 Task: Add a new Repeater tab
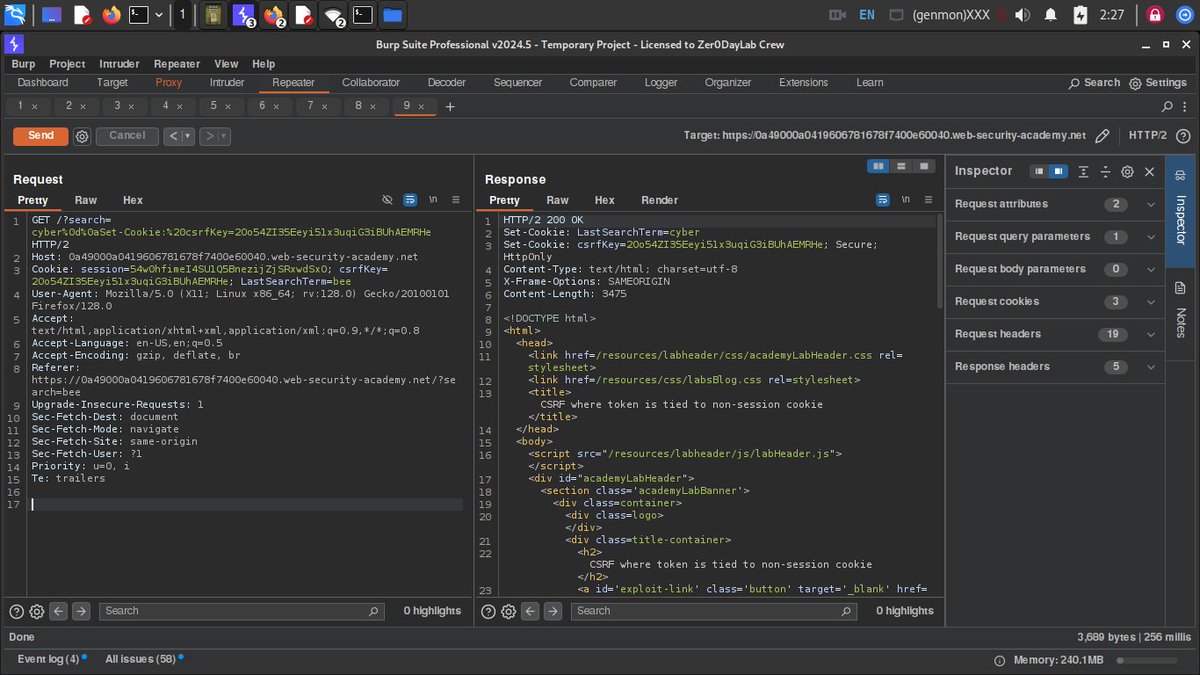click(450, 106)
